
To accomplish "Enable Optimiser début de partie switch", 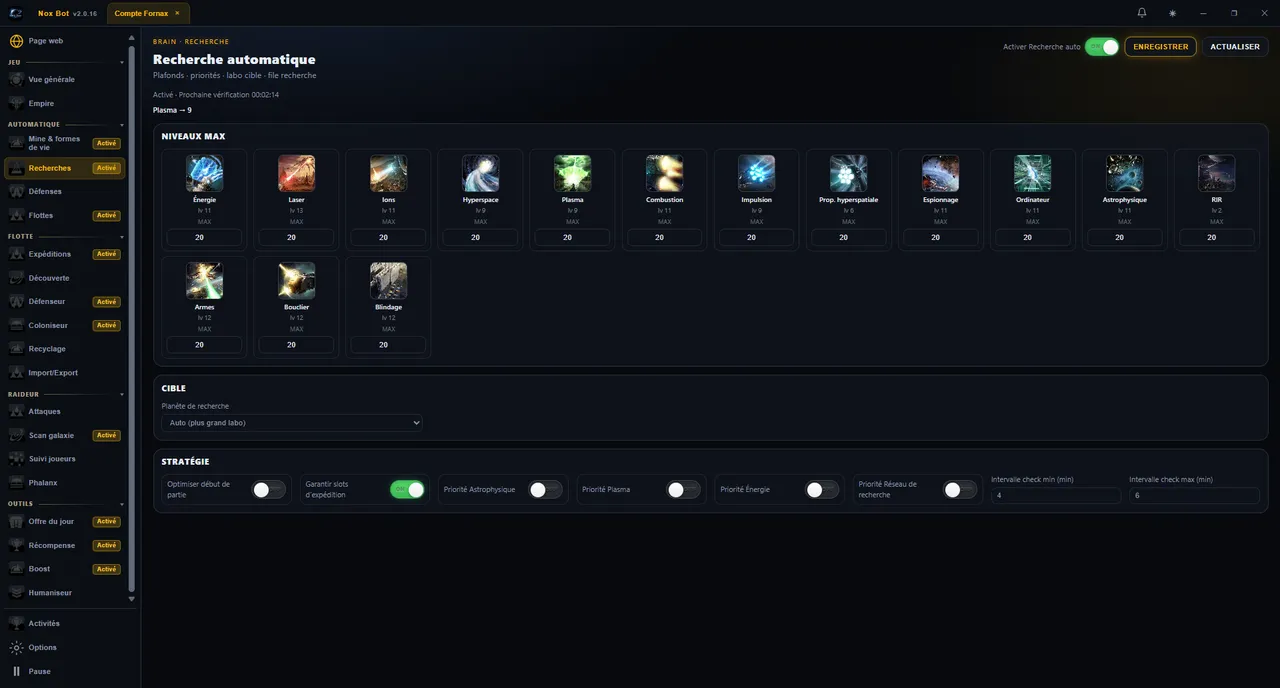I will pyautogui.click(x=269, y=490).
